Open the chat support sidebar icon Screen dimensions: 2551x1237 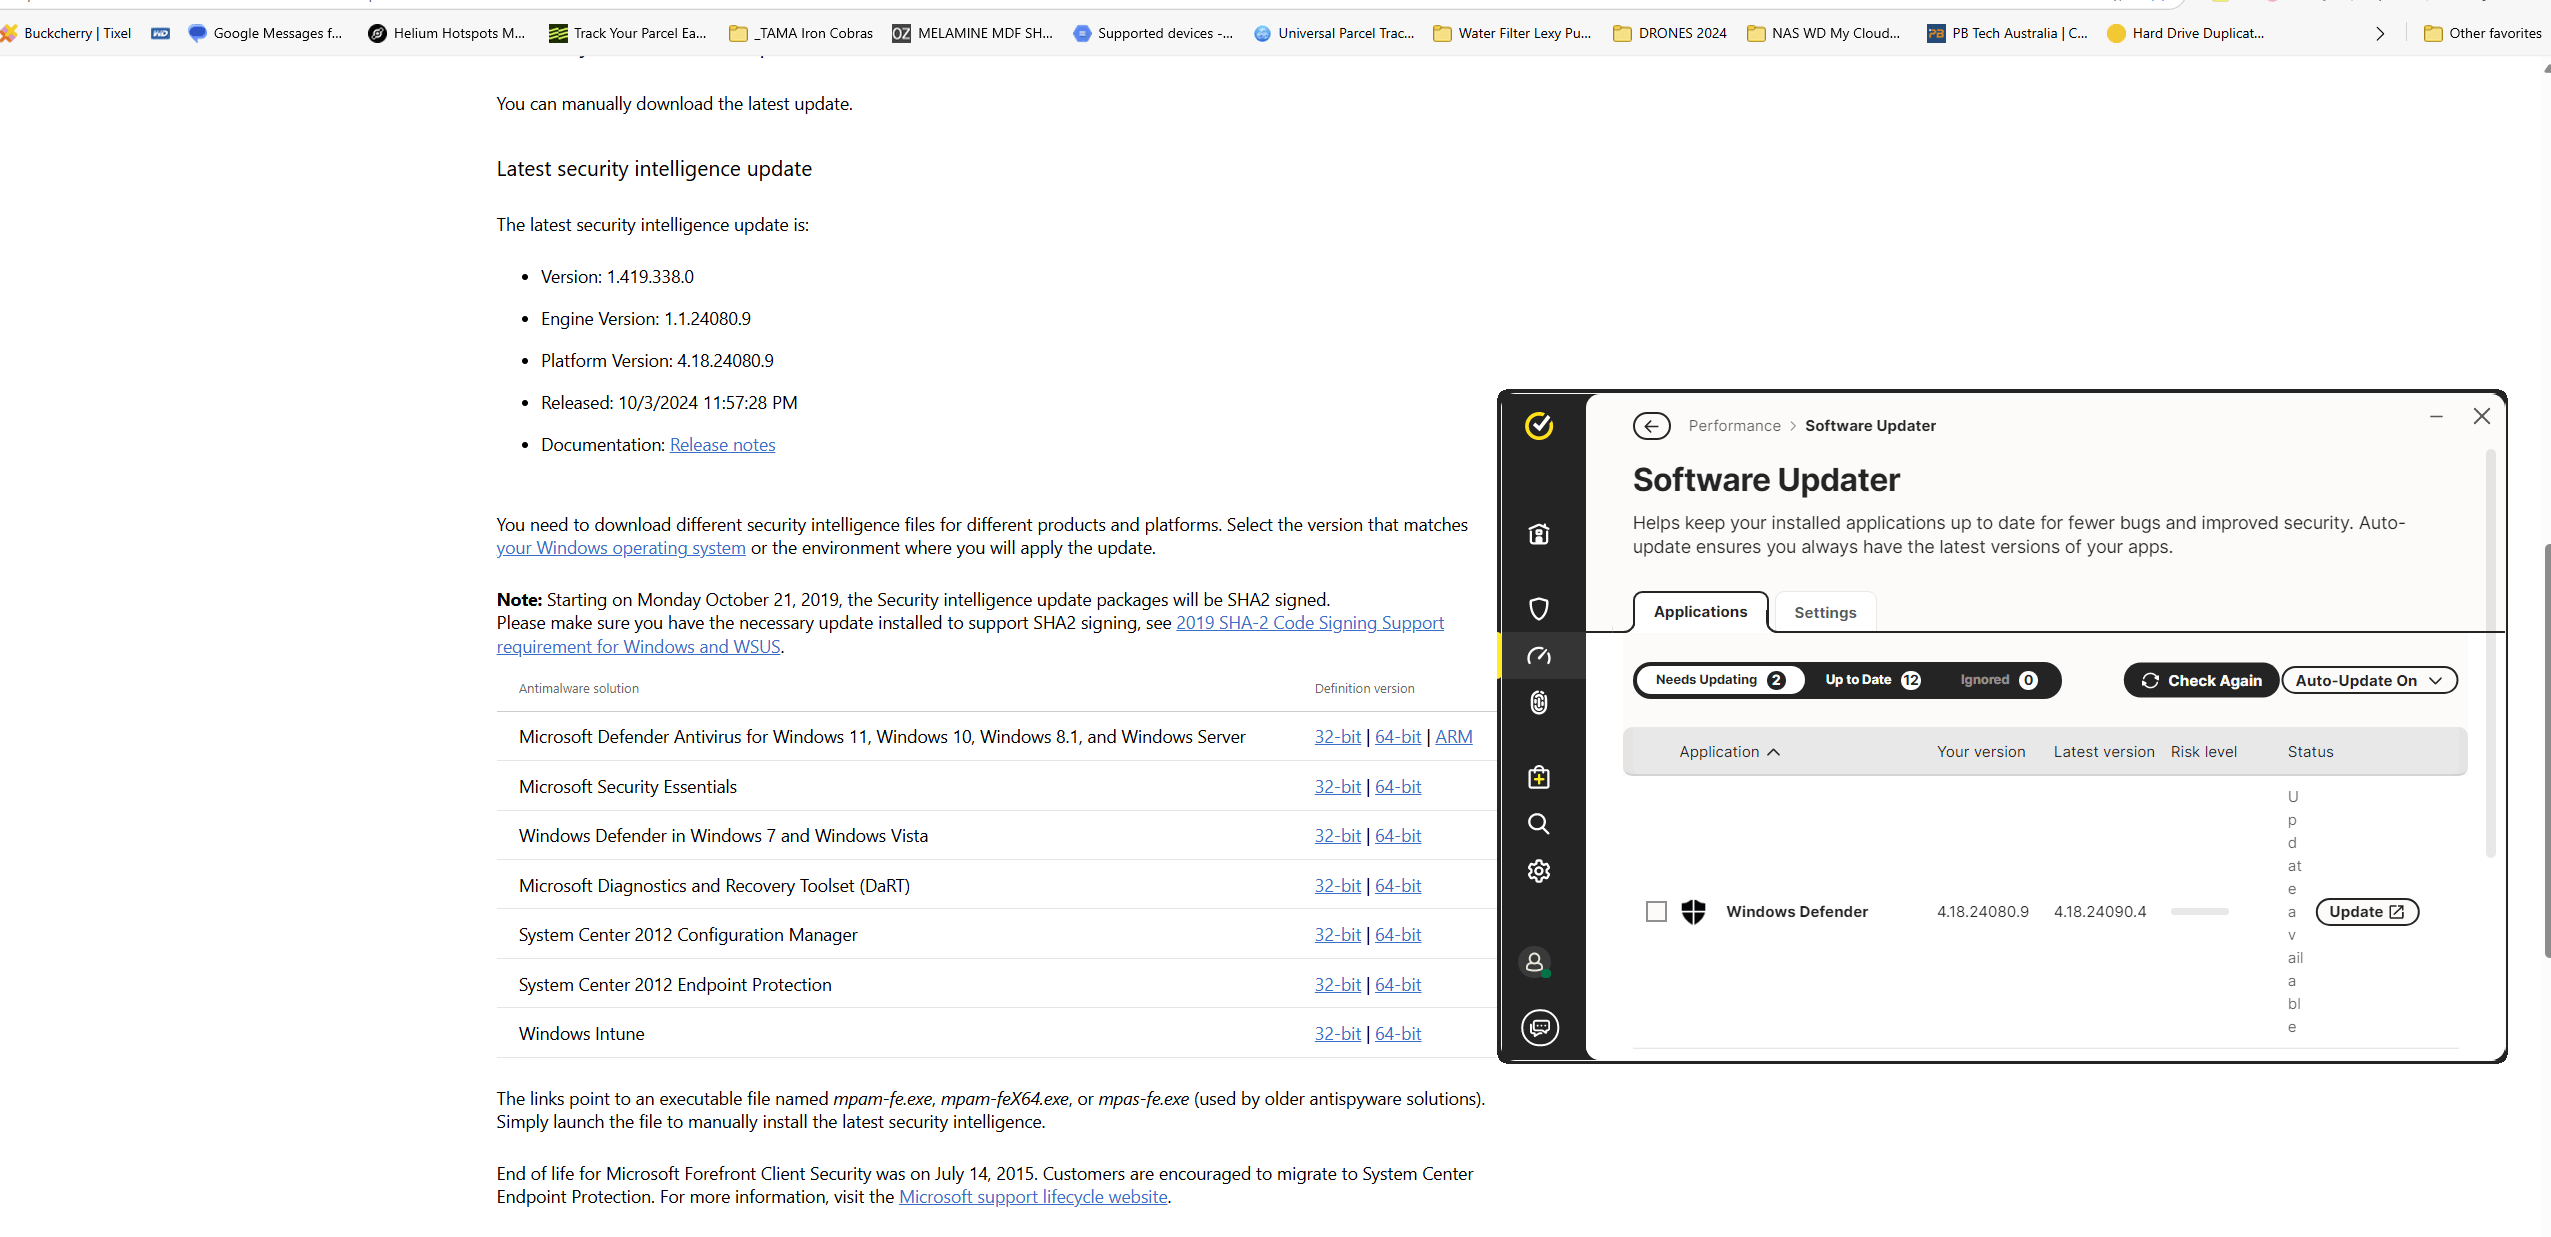coord(1540,1027)
